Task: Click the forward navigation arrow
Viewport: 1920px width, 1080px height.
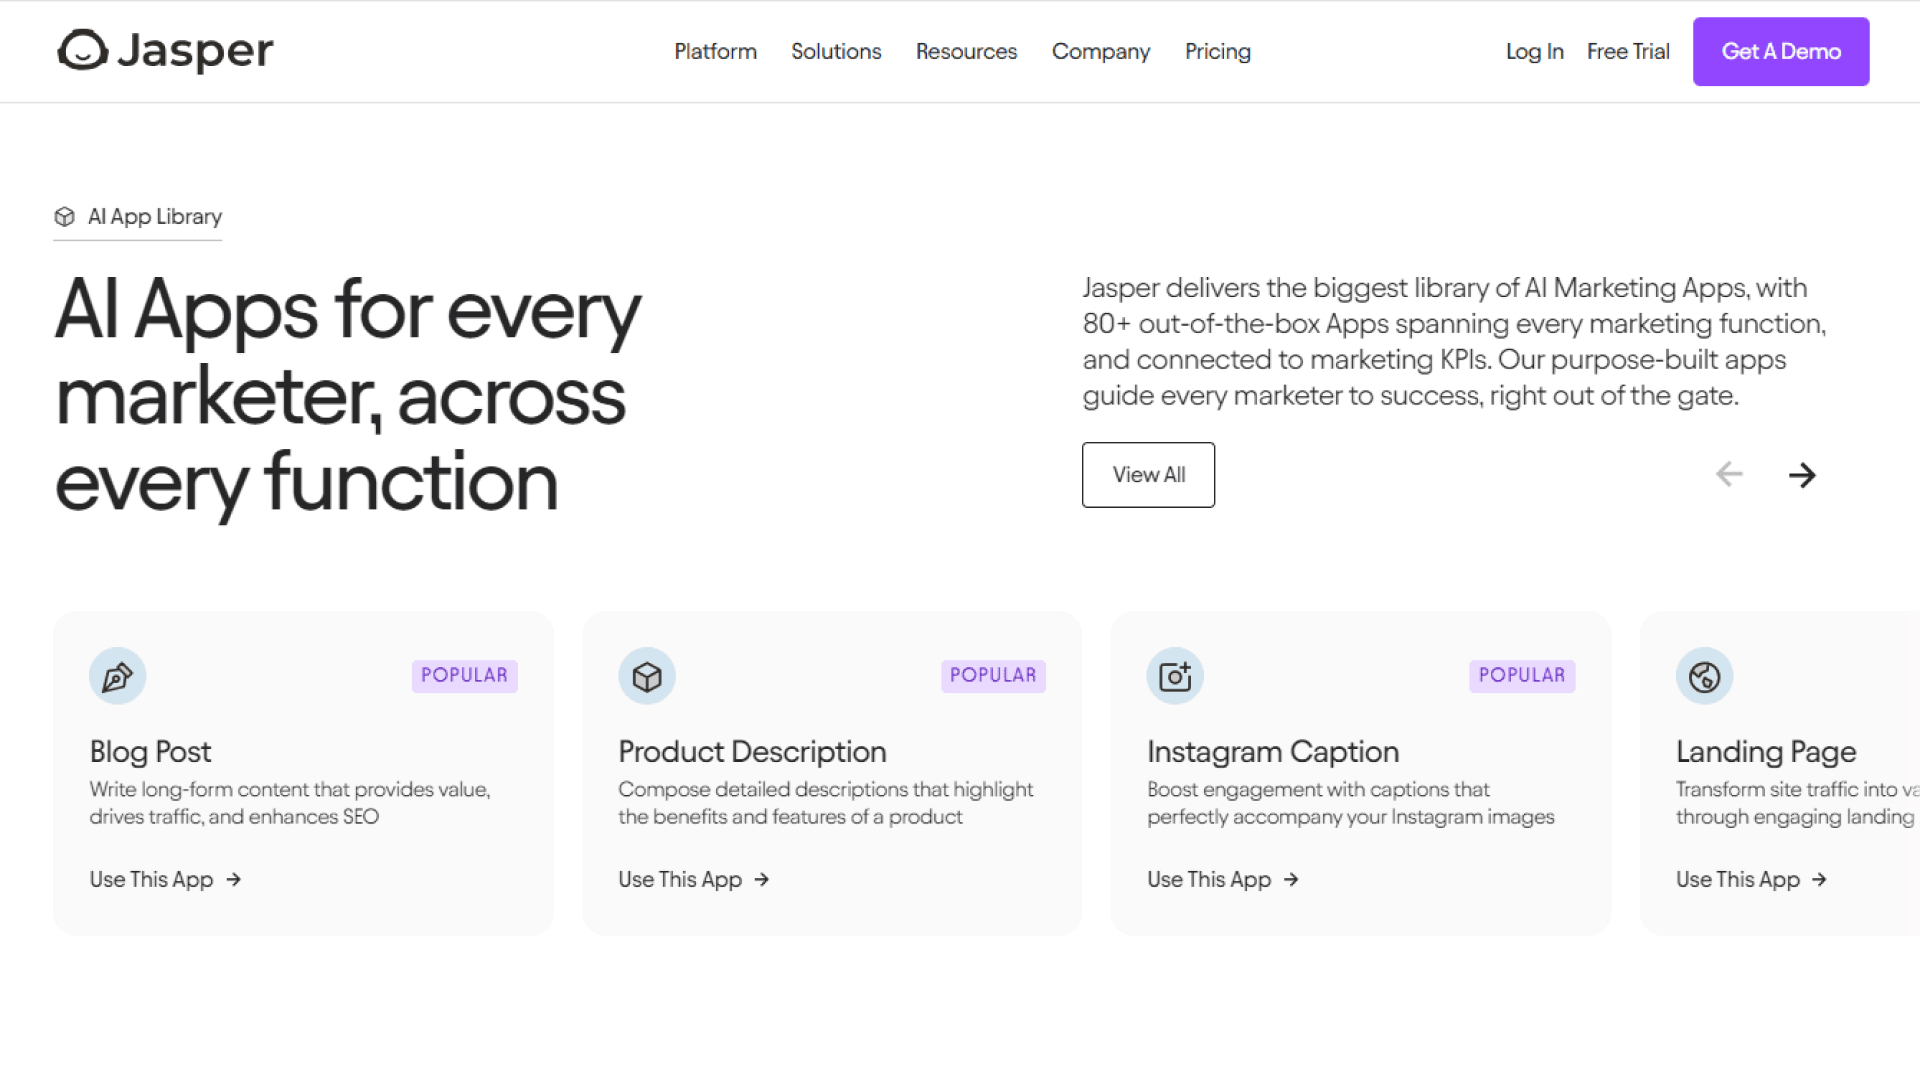Action: [x=1801, y=475]
